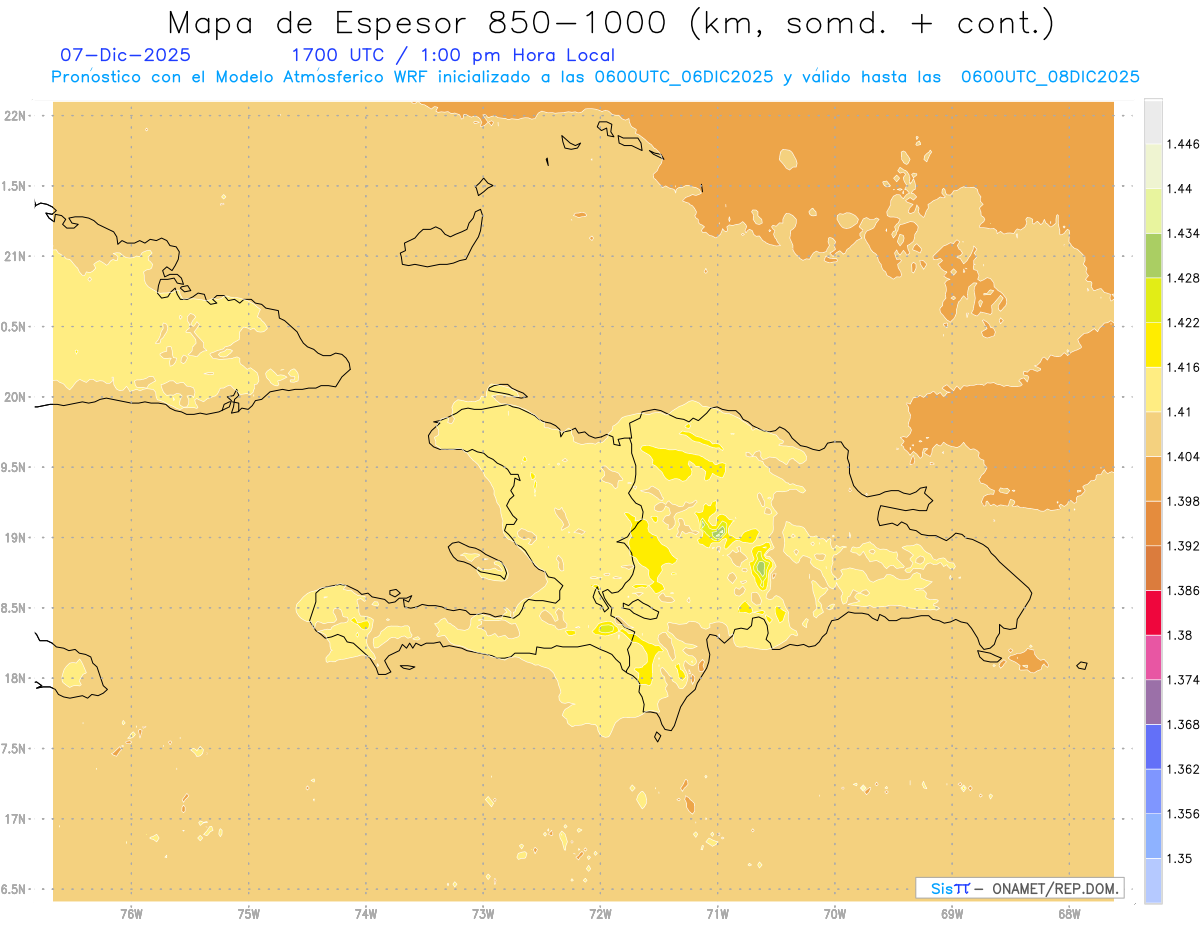Click the '75W' longitude axis label
The image size is (1200, 927).
[249, 914]
